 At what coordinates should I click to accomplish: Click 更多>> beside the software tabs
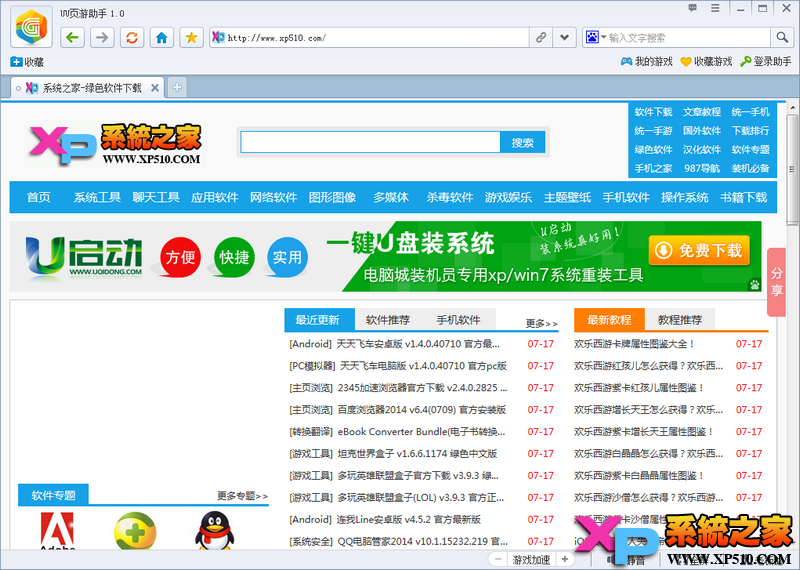pyautogui.click(x=541, y=324)
